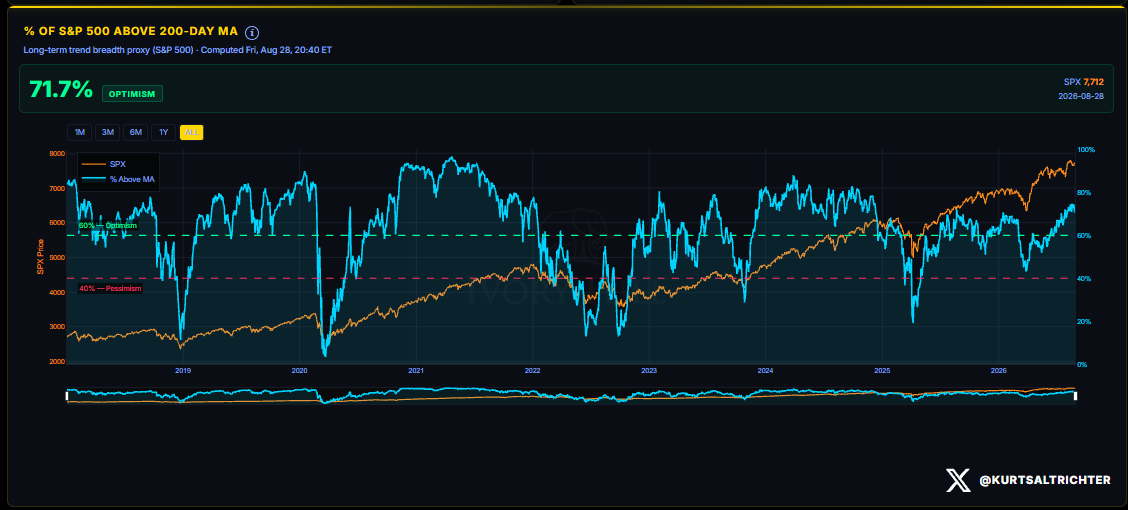Toggle % Above MA legend entry
Image resolution: width=1128 pixels, height=510 pixels.
[119, 178]
